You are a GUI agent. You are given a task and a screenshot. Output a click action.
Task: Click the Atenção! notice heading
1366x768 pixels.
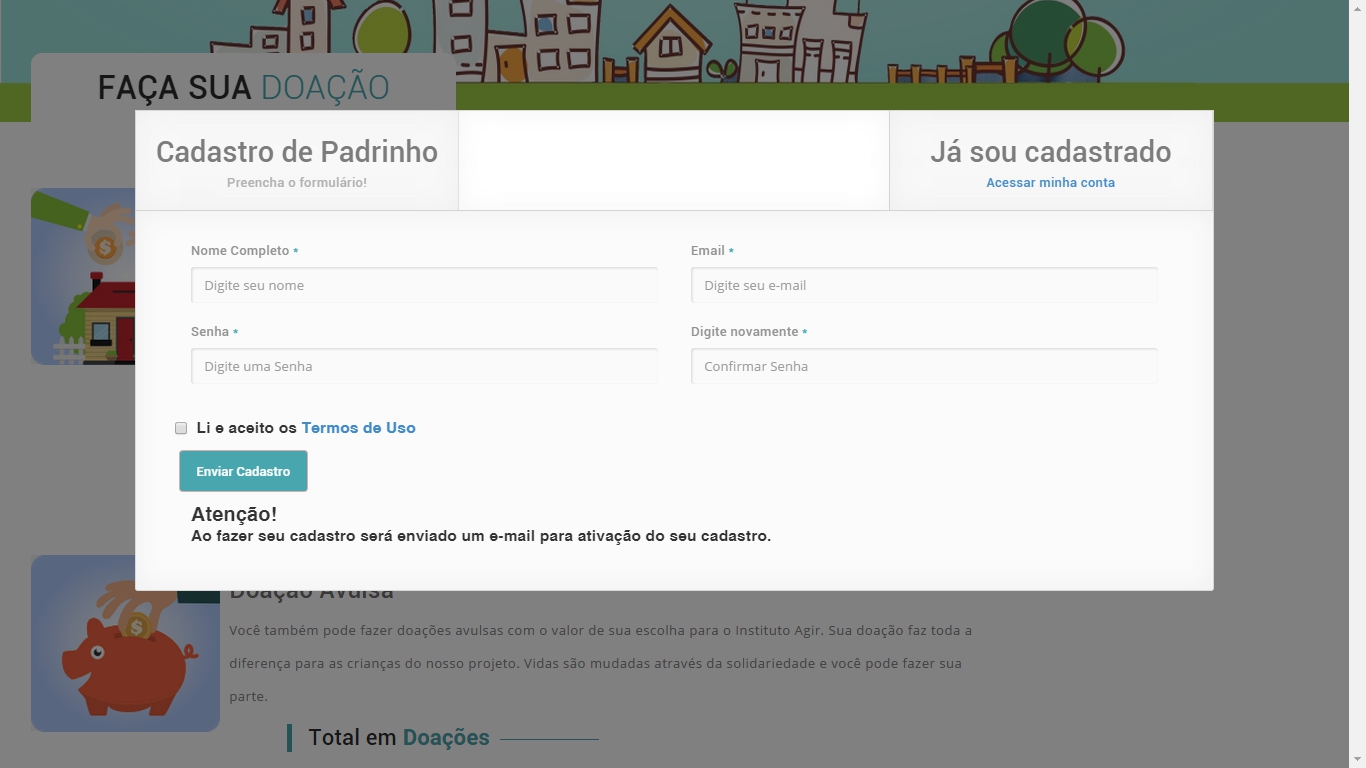point(234,514)
